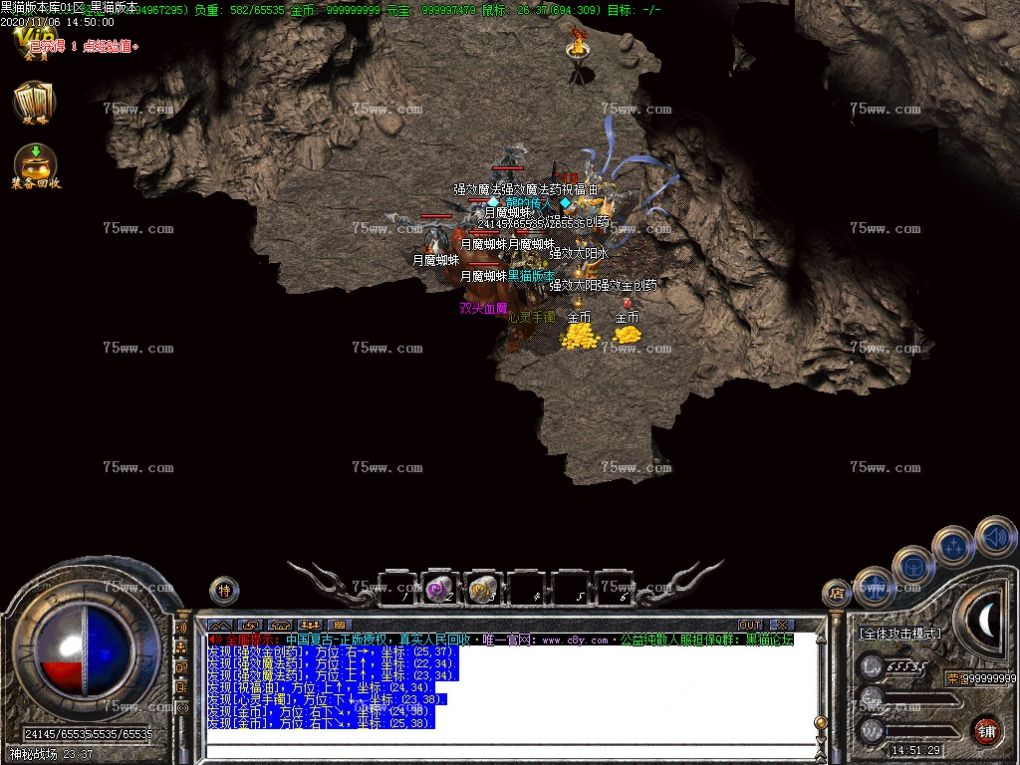Toggle the grey signal icon below channel icons
The height and width of the screenshot is (765, 1020).
[182, 707]
